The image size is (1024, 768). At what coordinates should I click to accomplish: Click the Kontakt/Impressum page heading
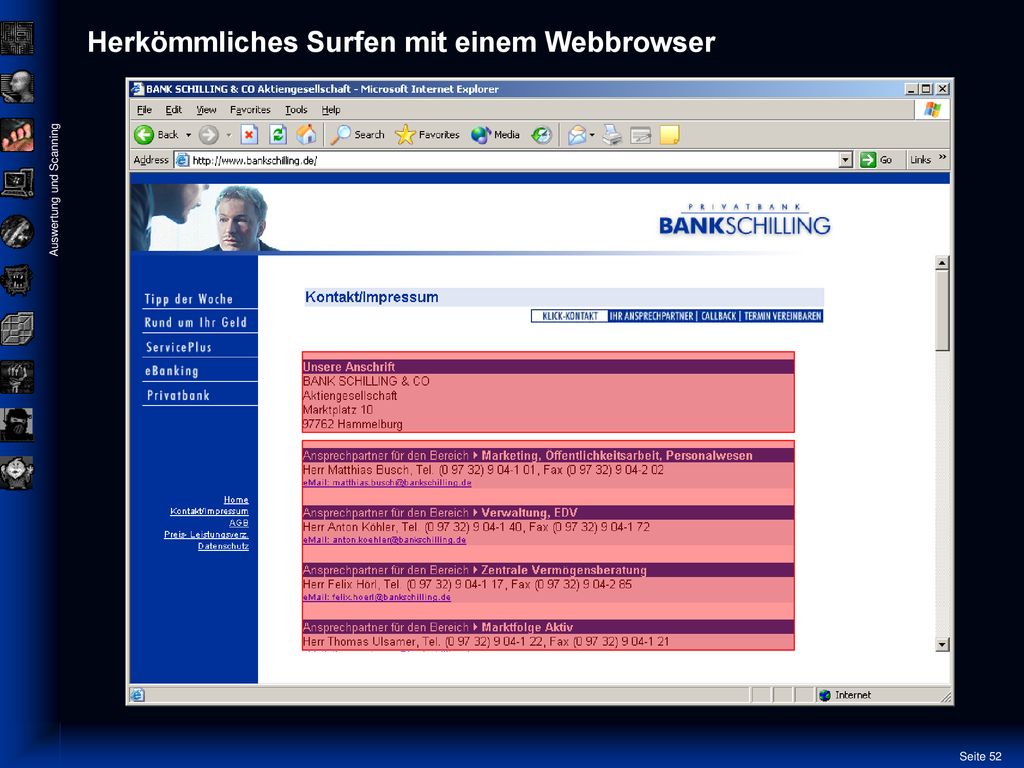372,297
